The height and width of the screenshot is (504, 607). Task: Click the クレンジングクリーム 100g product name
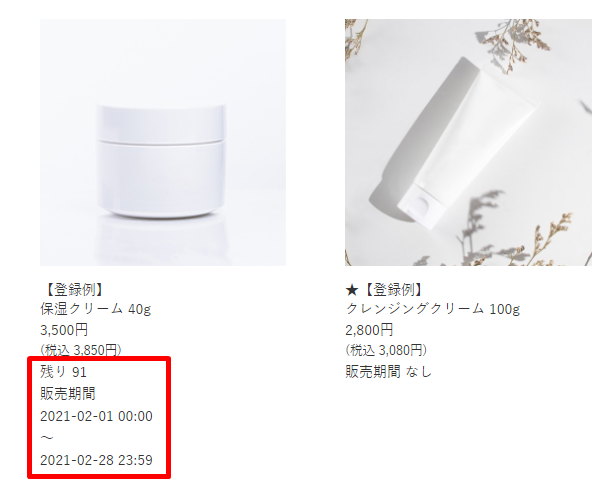coord(433,309)
